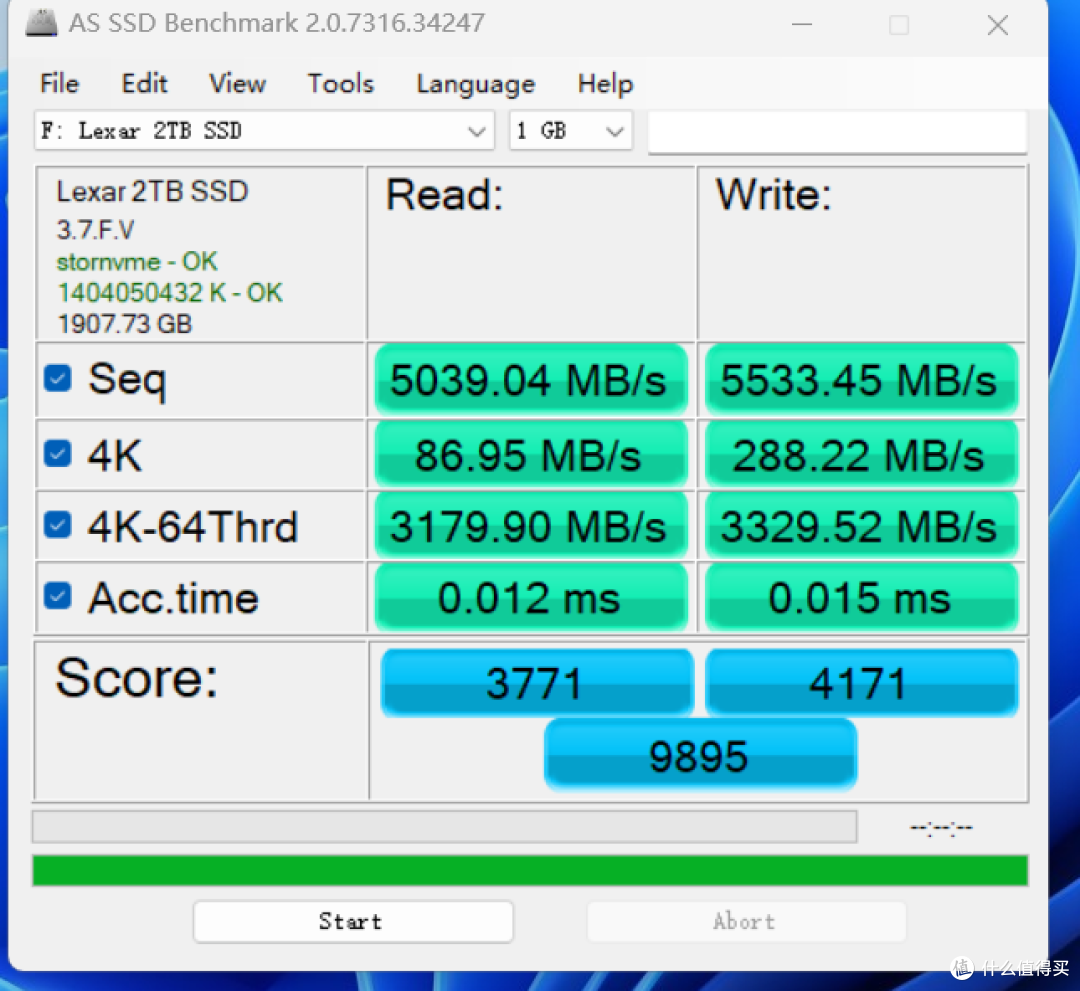This screenshot has width=1080, height=991.
Task: Open the Language menu
Action: pos(475,84)
